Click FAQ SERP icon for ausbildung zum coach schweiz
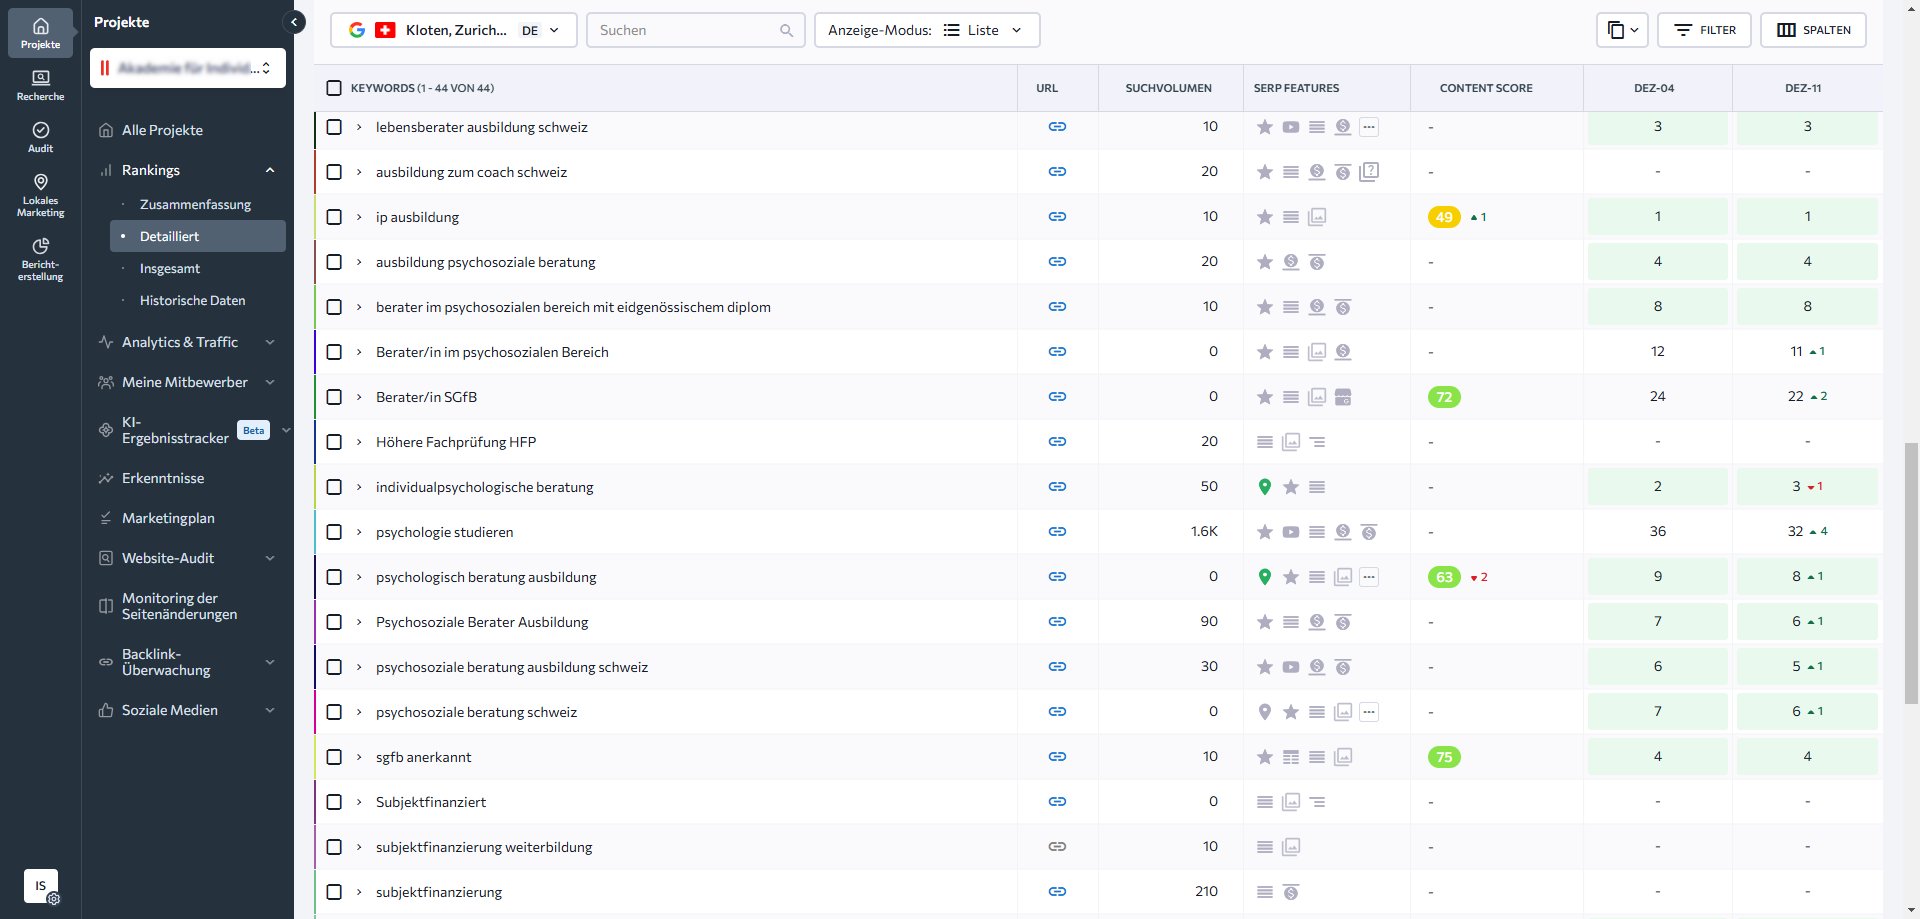This screenshot has height=919, width=1920. pos(1369,172)
